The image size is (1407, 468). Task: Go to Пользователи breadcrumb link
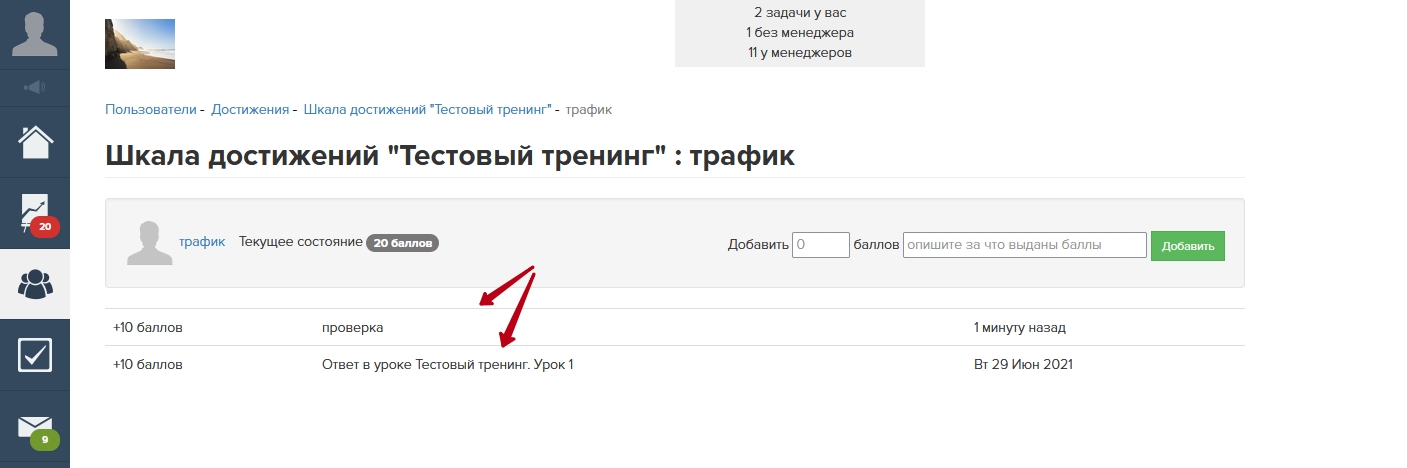pyautogui.click(x=151, y=109)
